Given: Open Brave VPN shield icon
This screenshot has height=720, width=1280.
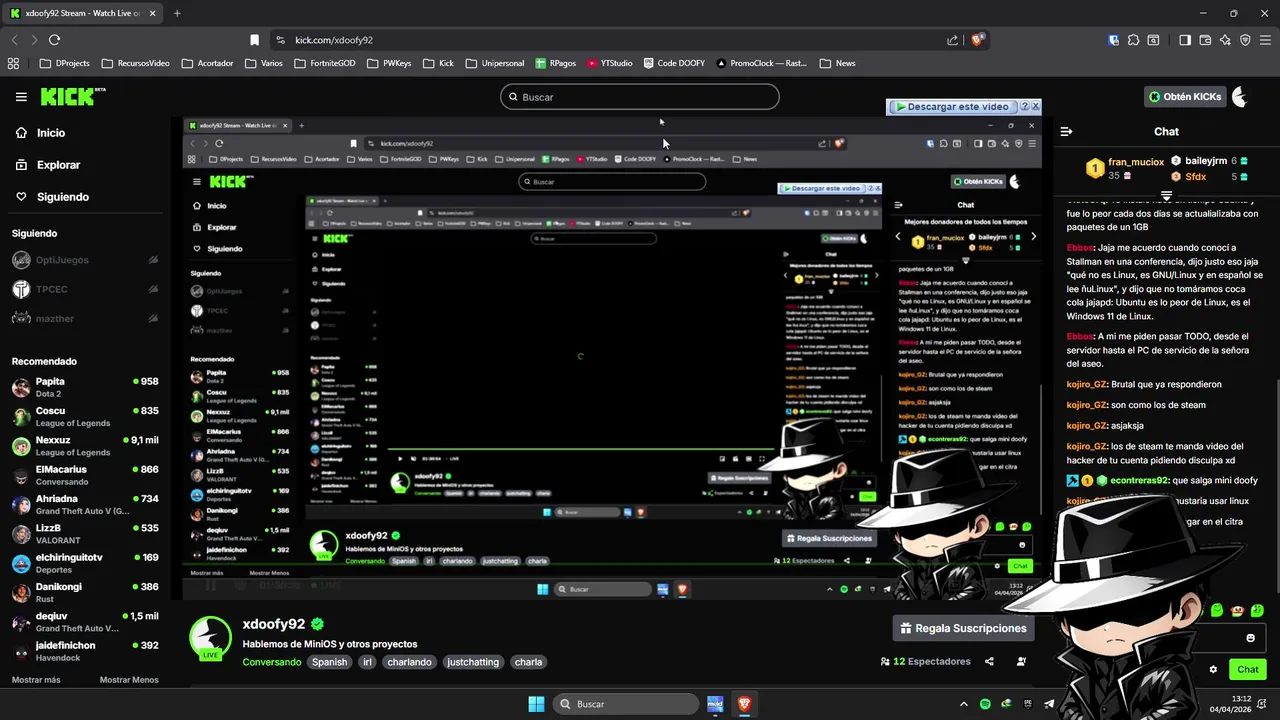Looking at the screenshot, I should 1245,40.
